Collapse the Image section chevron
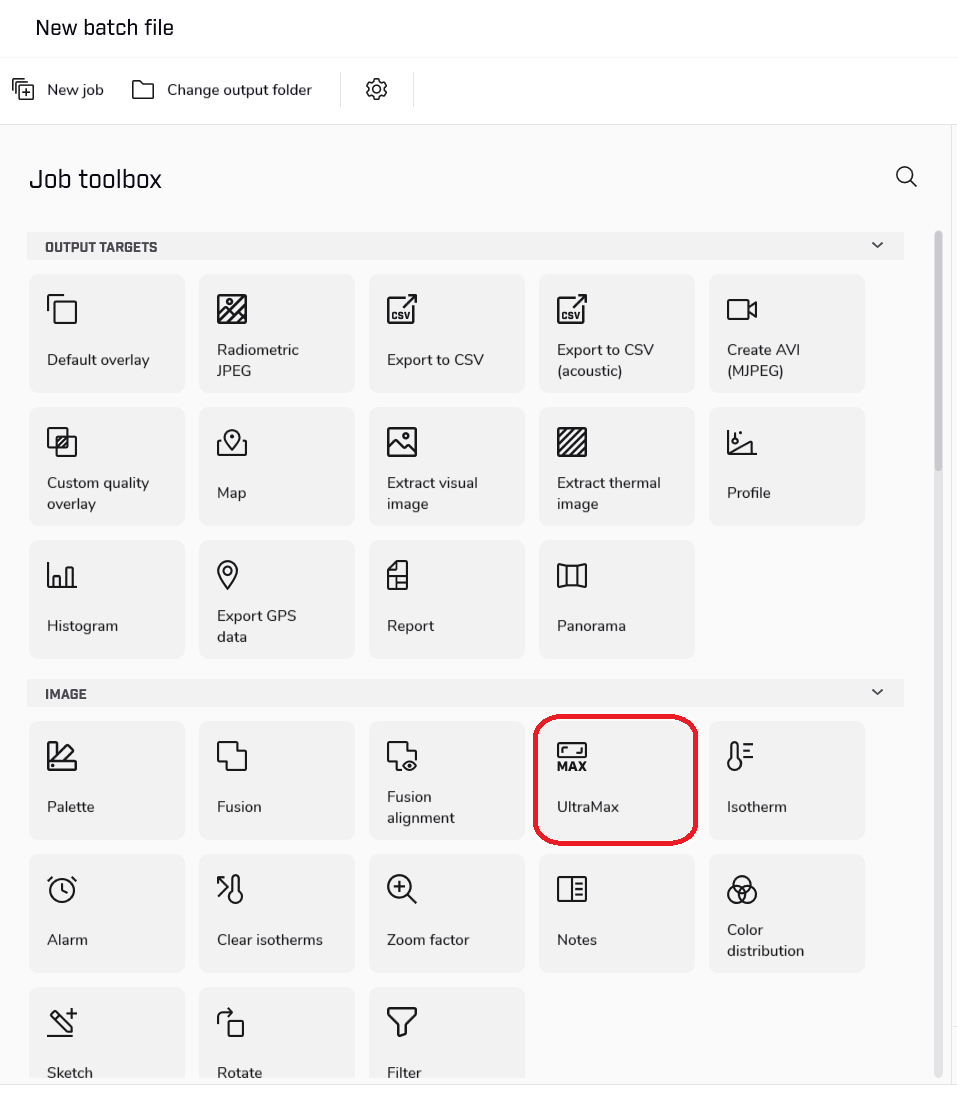Image resolution: width=957 pixels, height=1102 pixels. (x=877, y=693)
